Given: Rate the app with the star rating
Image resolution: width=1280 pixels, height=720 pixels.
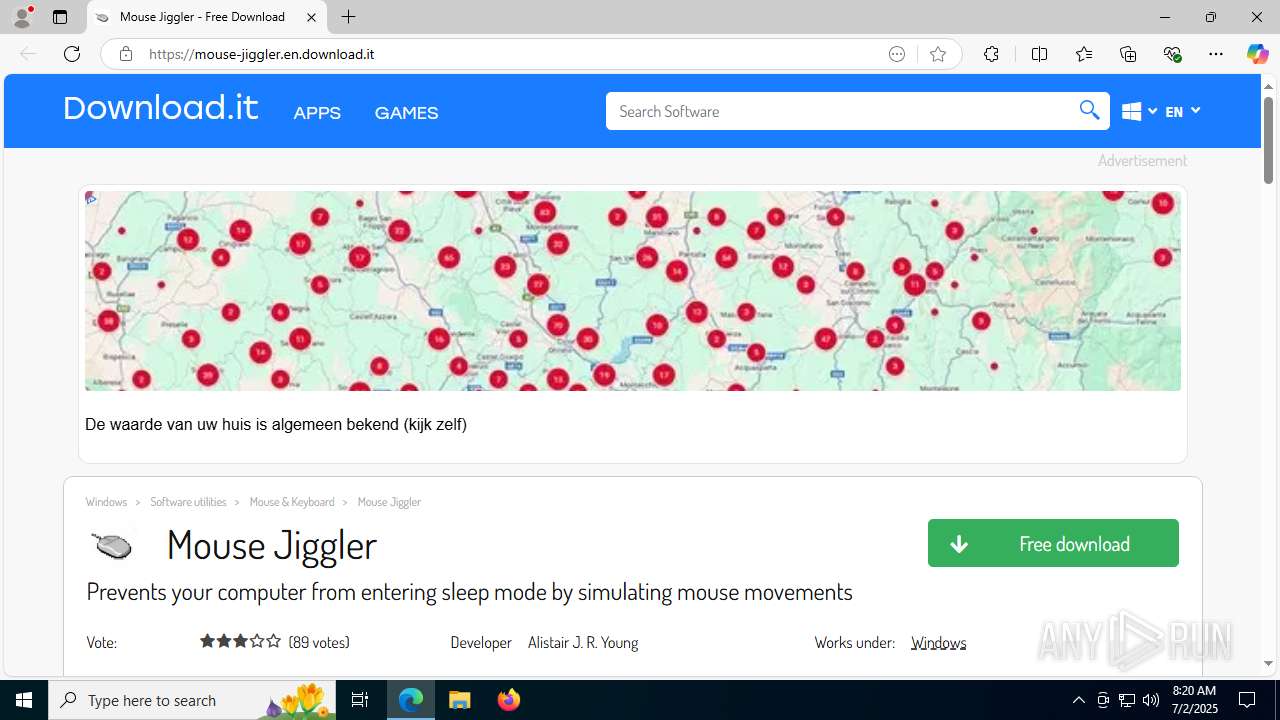Looking at the screenshot, I should (240, 641).
